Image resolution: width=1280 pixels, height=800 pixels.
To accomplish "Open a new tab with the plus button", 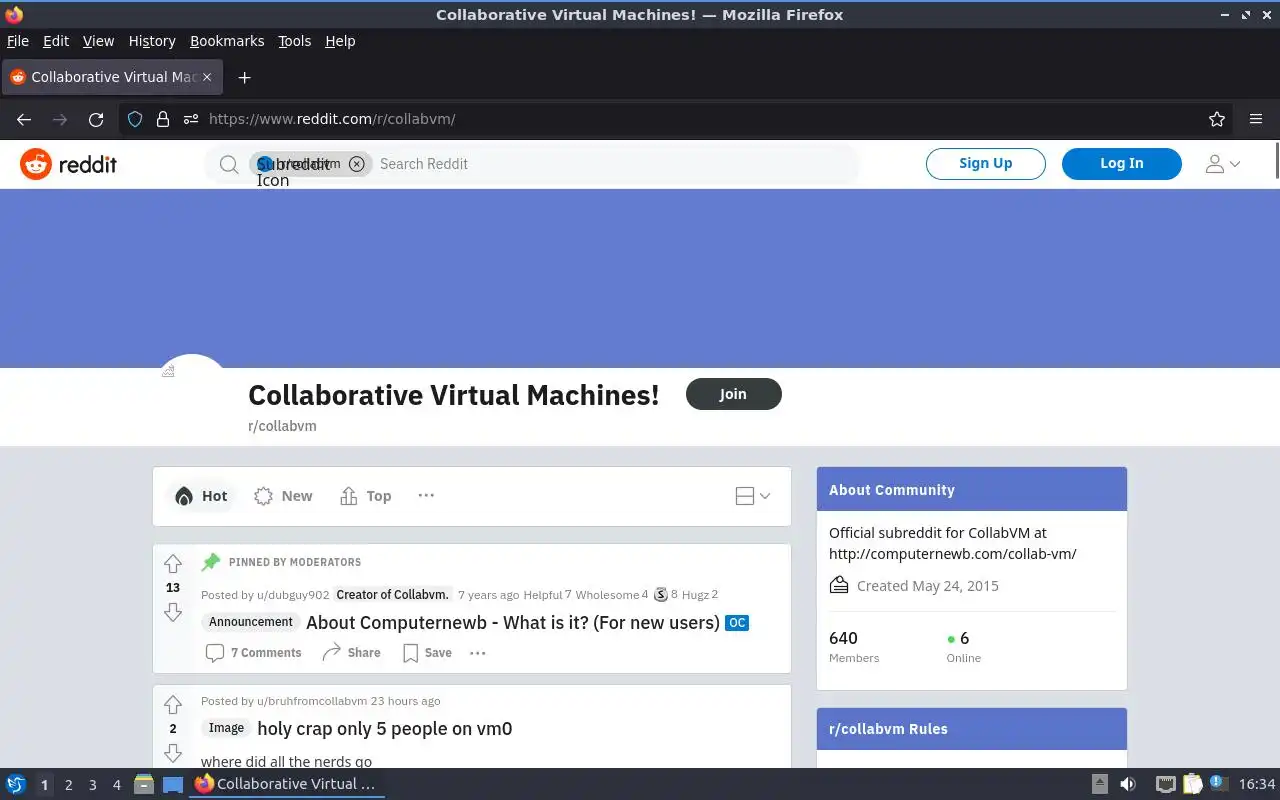I will click(244, 77).
